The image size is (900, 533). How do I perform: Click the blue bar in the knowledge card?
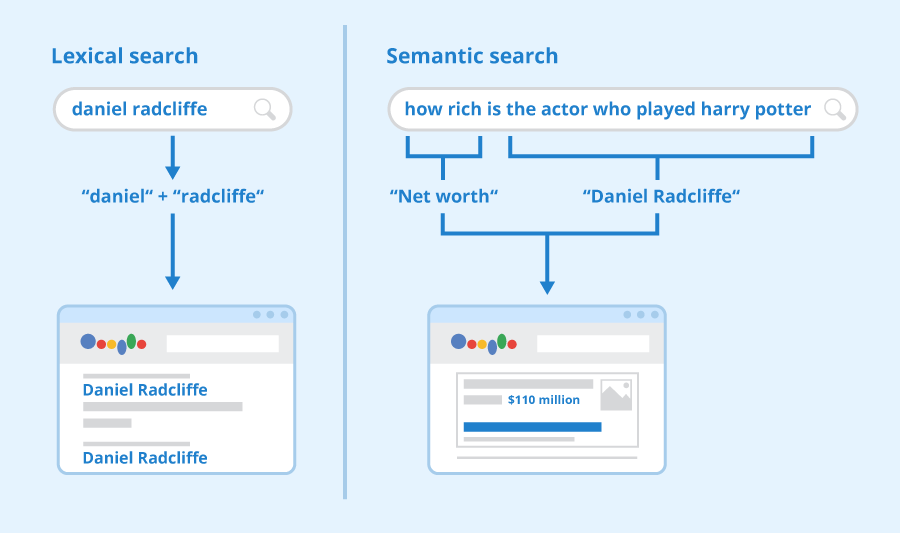[532, 426]
